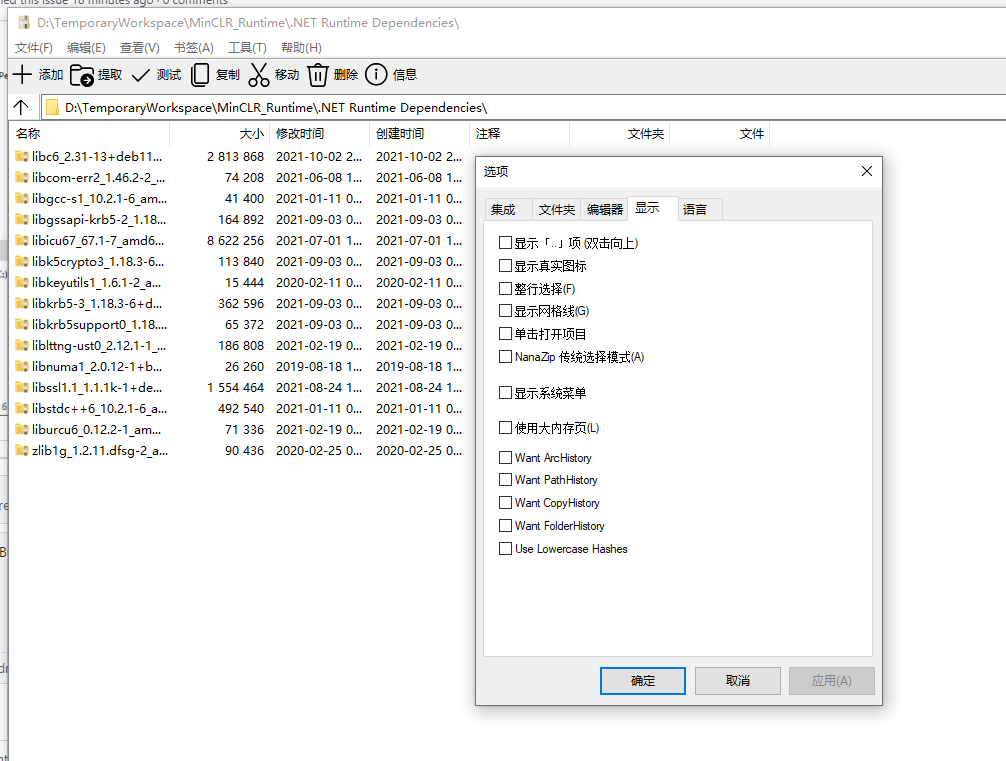The width and height of the screenshot is (1006, 761).
Task: Click size value 2 813 868
Action: tap(235, 157)
